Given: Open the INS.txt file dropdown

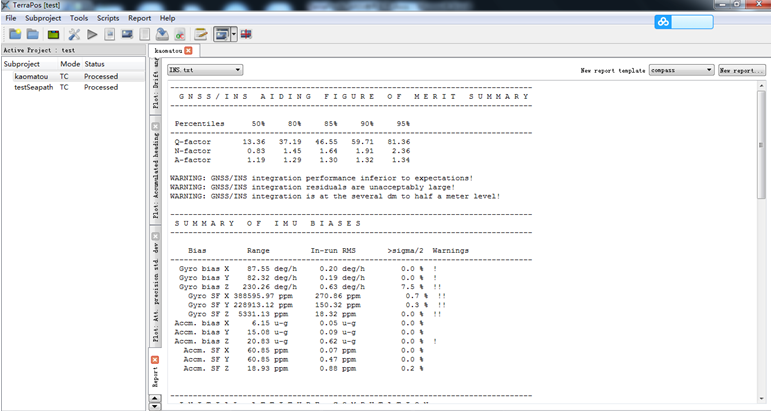Looking at the screenshot, I should 206,70.
